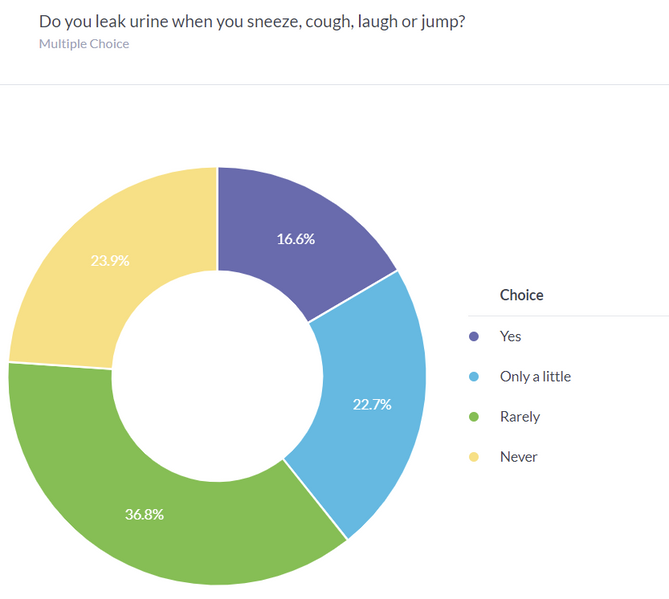The height and width of the screenshot is (599, 669).
Task: Click the 16.6% data label
Action: tap(296, 239)
